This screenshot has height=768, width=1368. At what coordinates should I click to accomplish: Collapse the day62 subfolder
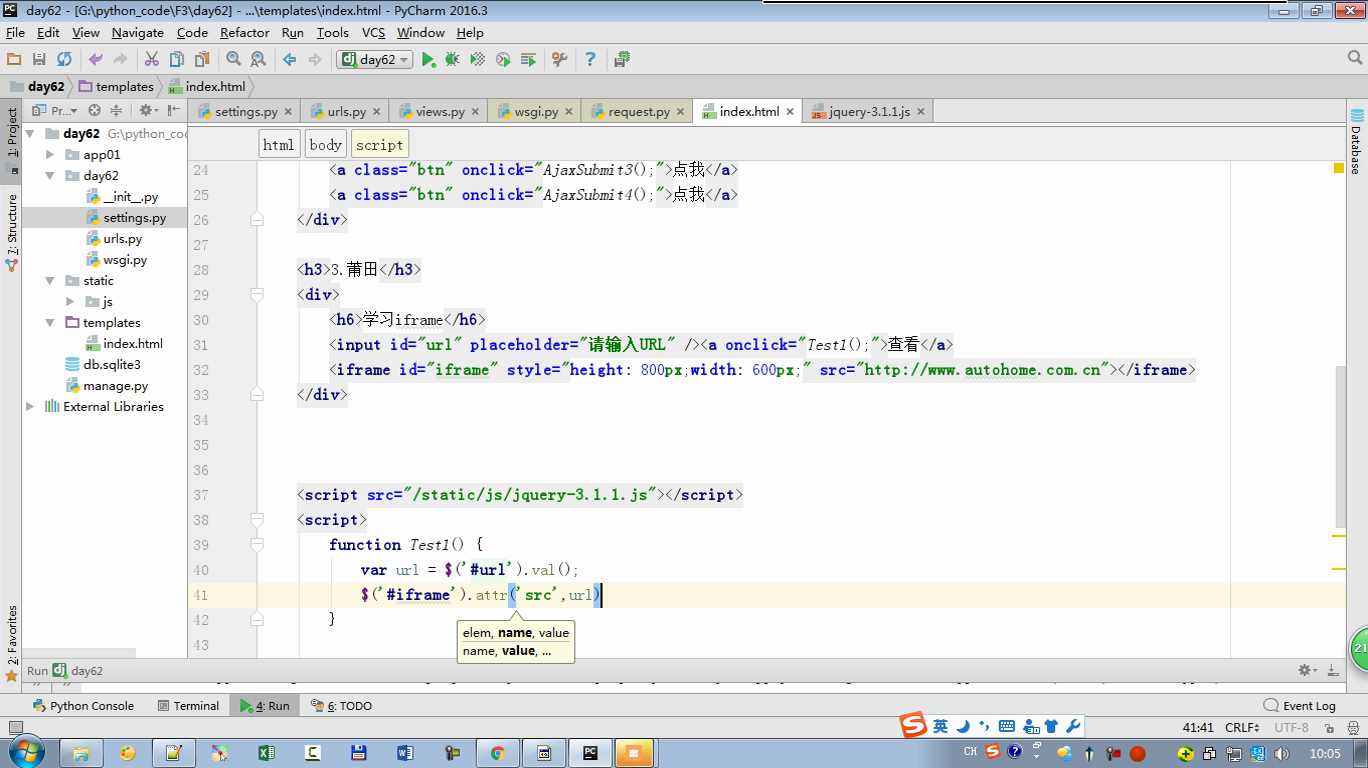coord(50,176)
